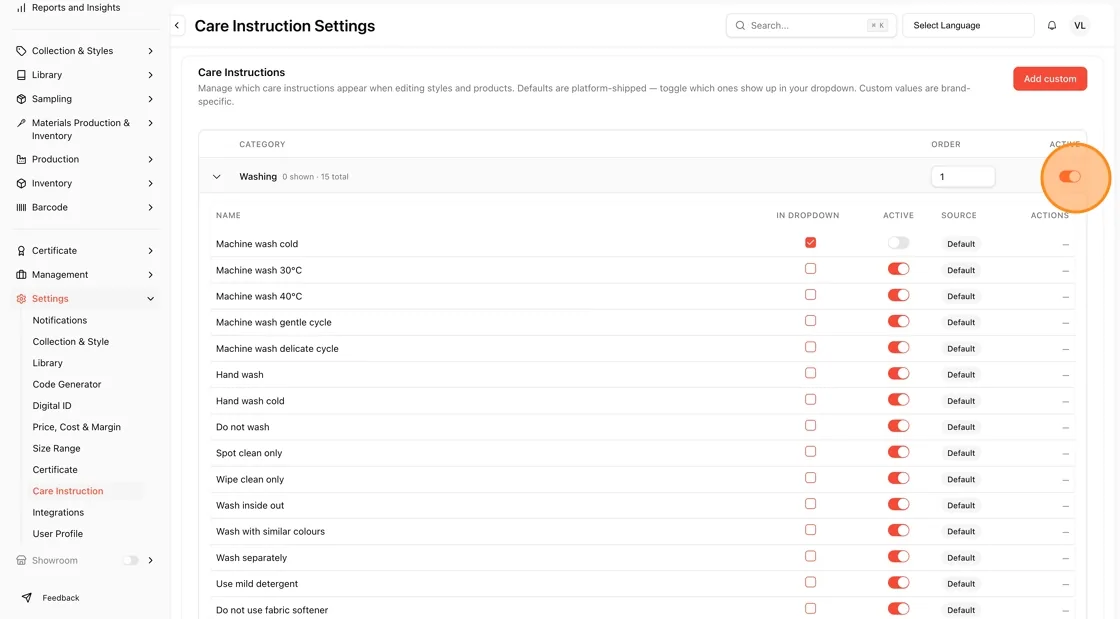1120x619 pixels.
Task: Open the VL user avatar menu
Action: (1079, 26)
